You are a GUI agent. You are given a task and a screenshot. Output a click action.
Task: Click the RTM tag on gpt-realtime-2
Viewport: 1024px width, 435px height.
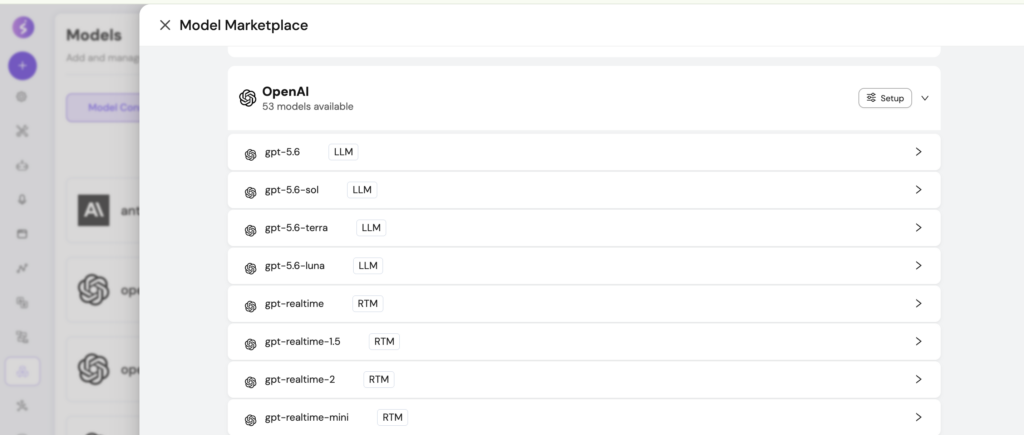coord(379,379)
